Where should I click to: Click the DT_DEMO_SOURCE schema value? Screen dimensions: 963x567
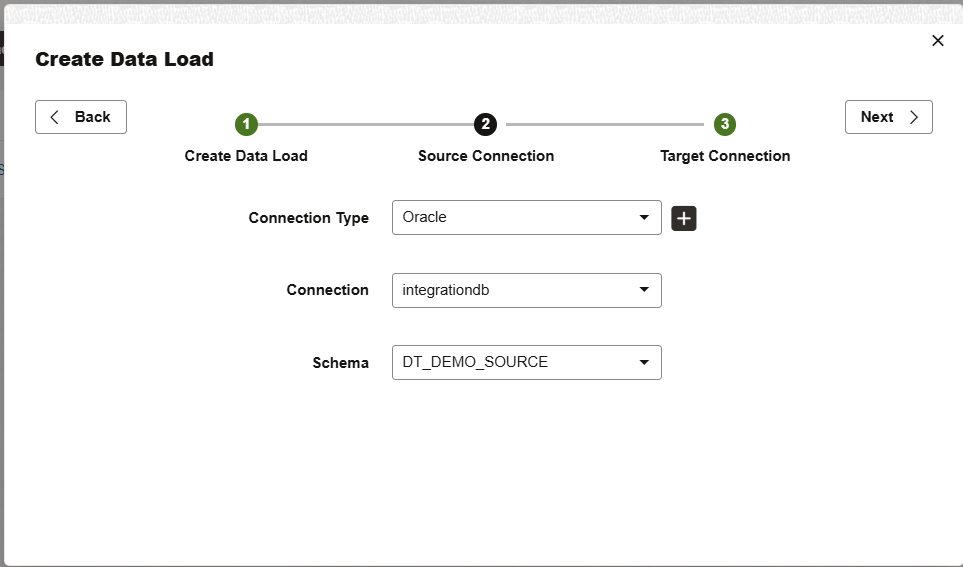pos(475,362)
